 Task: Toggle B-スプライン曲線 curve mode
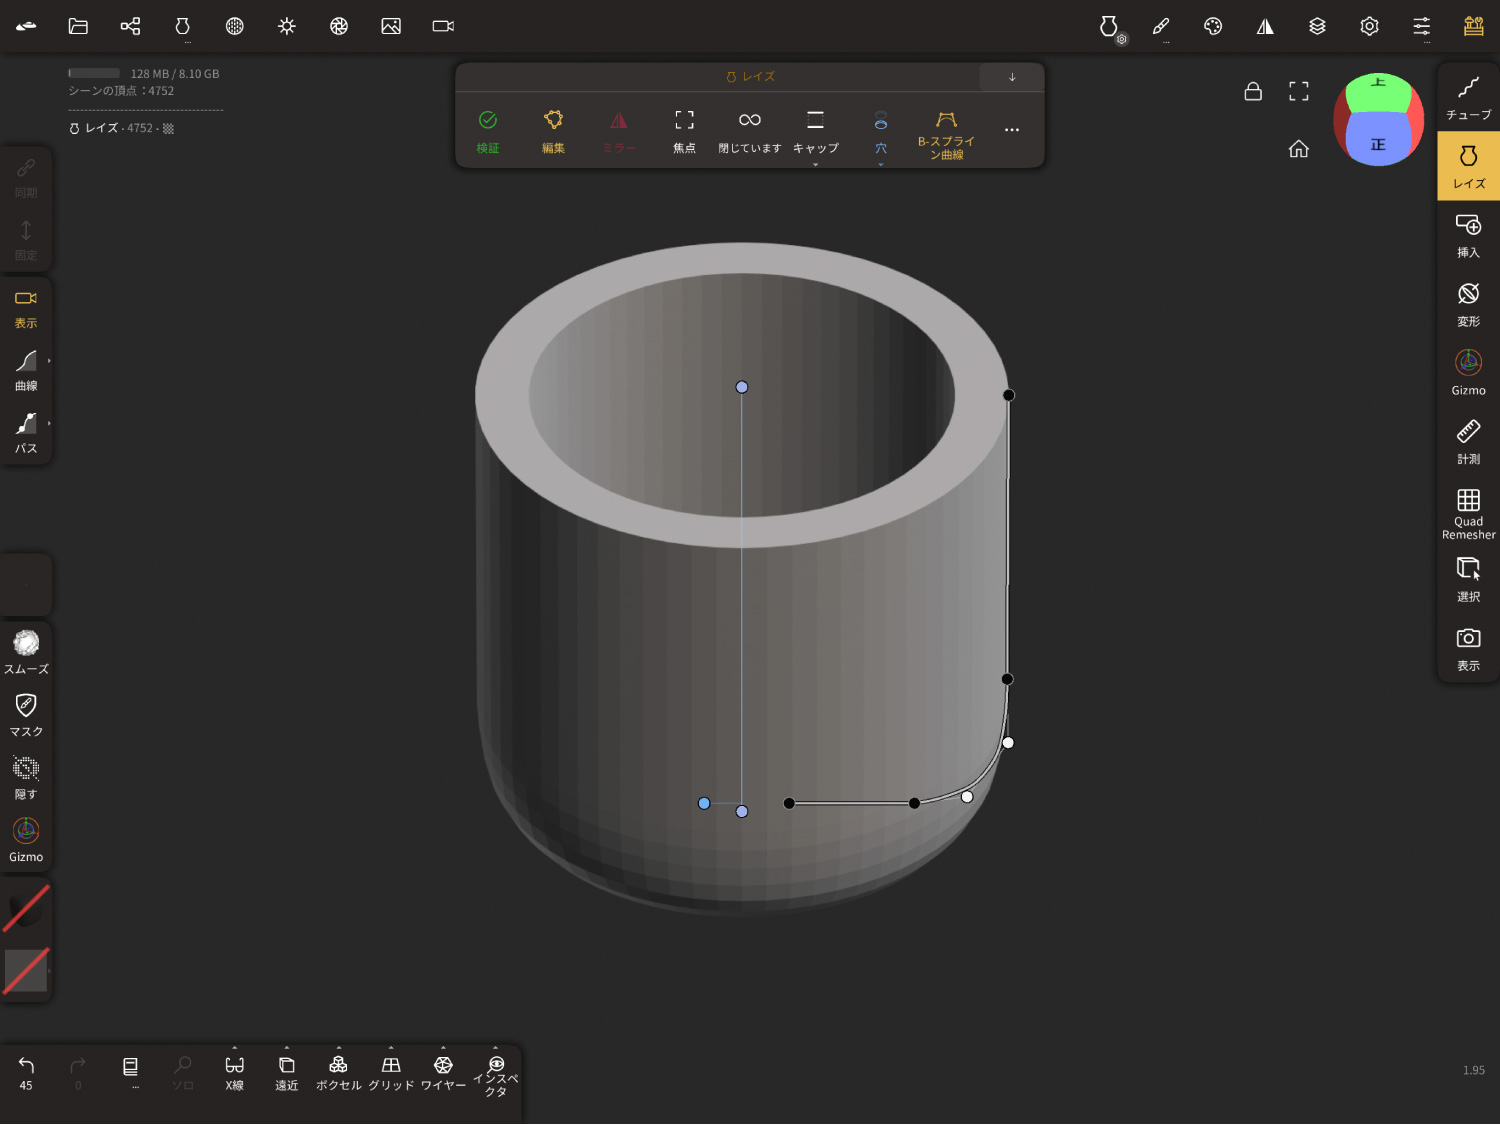pos(945,132)
